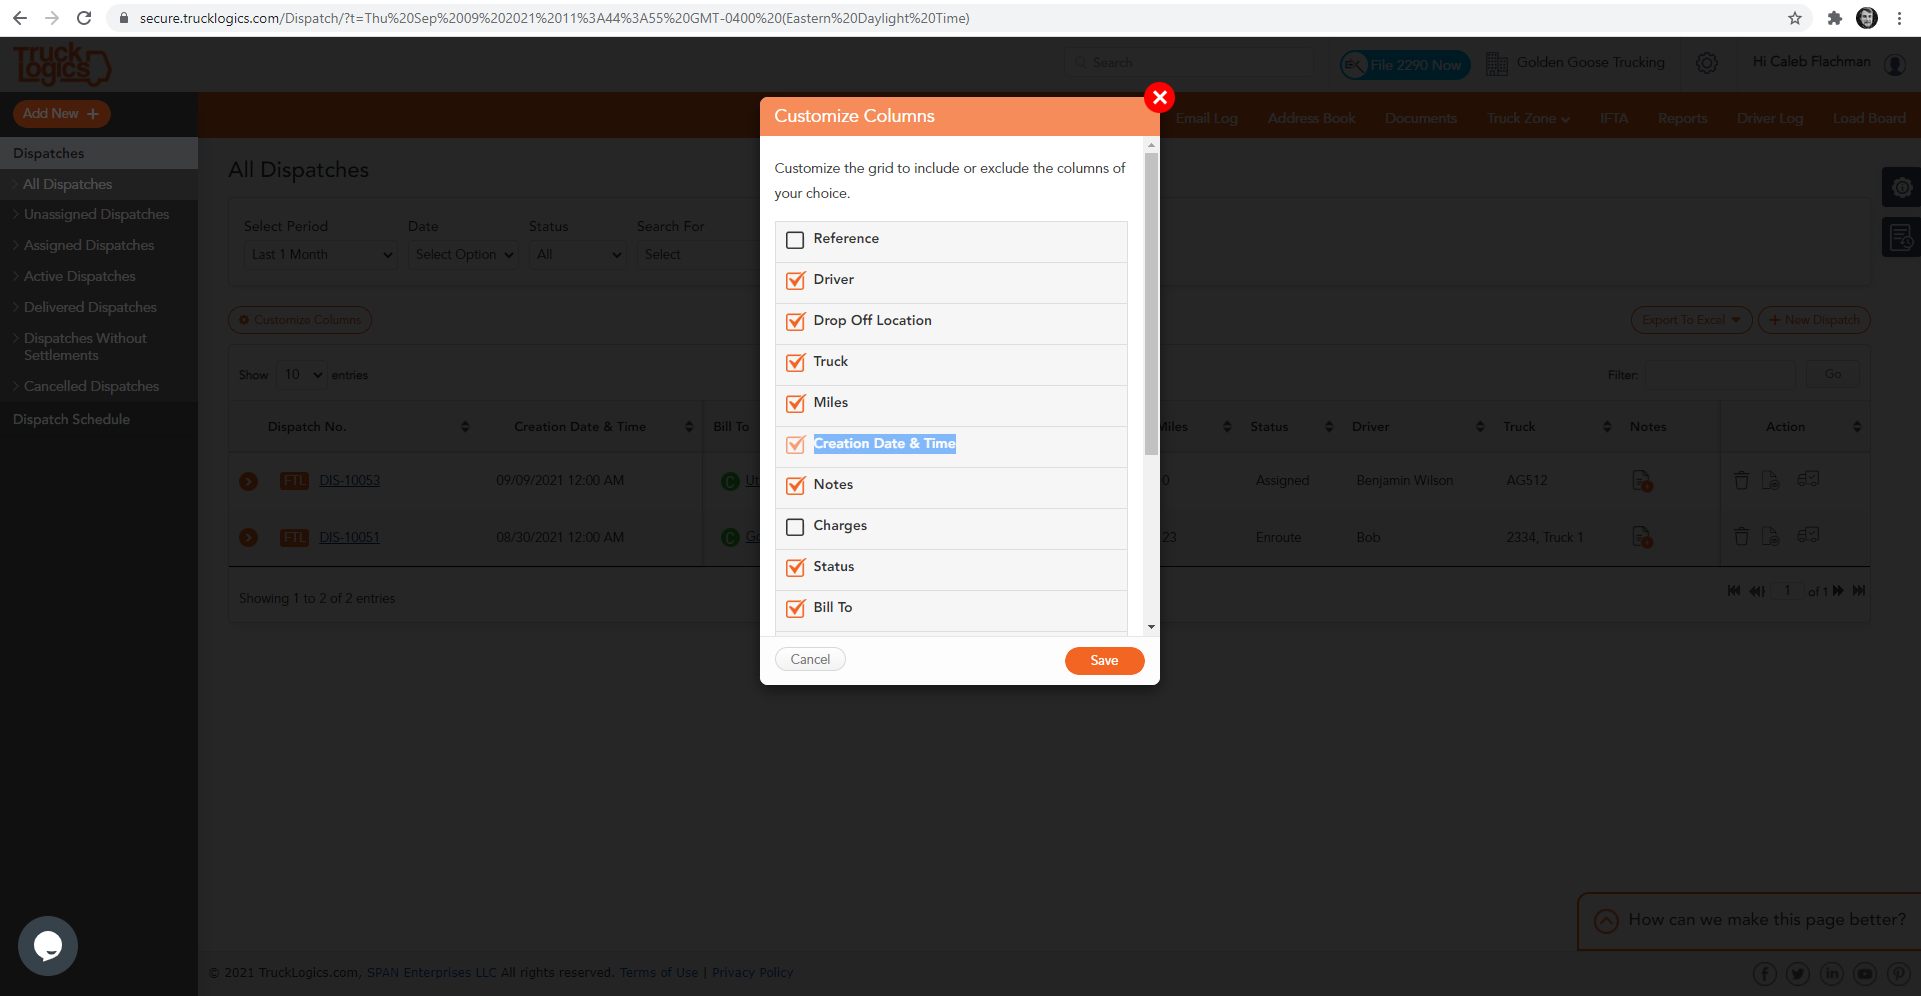This screenshot has height=996, width=1921.
Task: Click the dialog scrollbar down arrow
Action: coord(1151,627)
